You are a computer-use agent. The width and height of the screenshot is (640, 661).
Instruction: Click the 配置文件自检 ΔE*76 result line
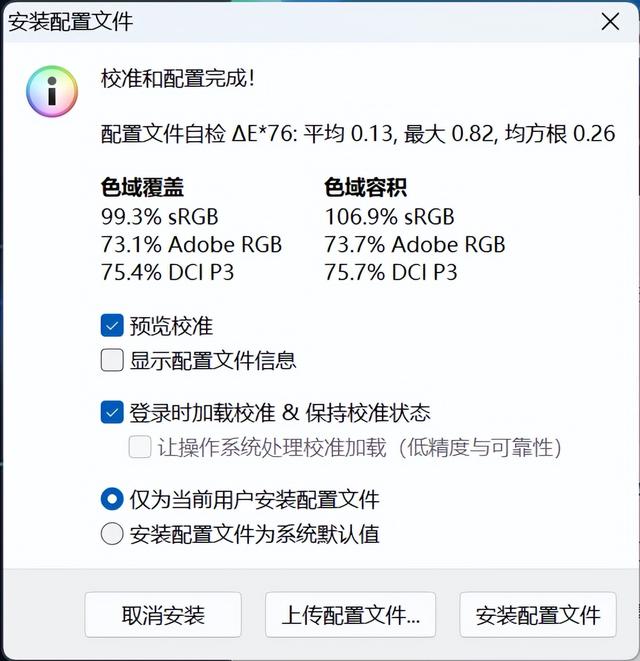click(x=358, y=133)
